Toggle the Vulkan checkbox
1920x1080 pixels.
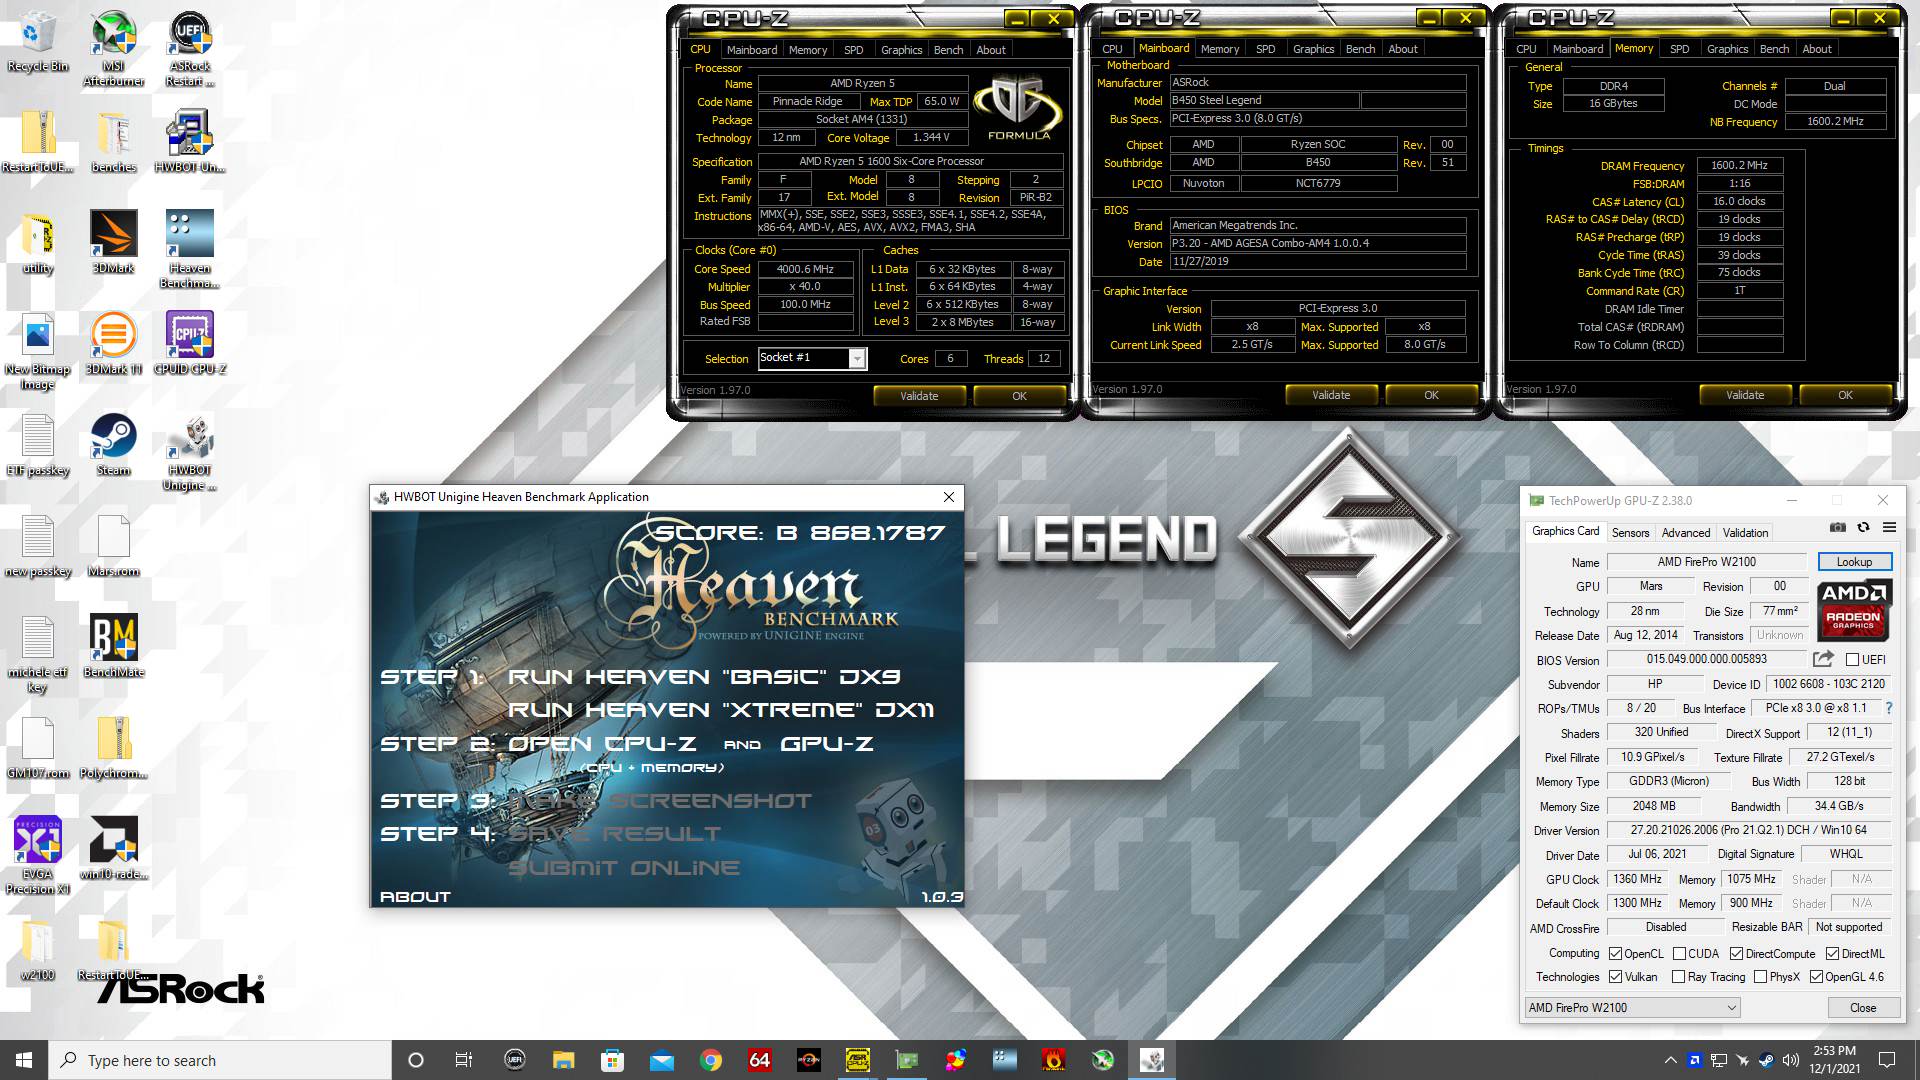click(1615, 977)
